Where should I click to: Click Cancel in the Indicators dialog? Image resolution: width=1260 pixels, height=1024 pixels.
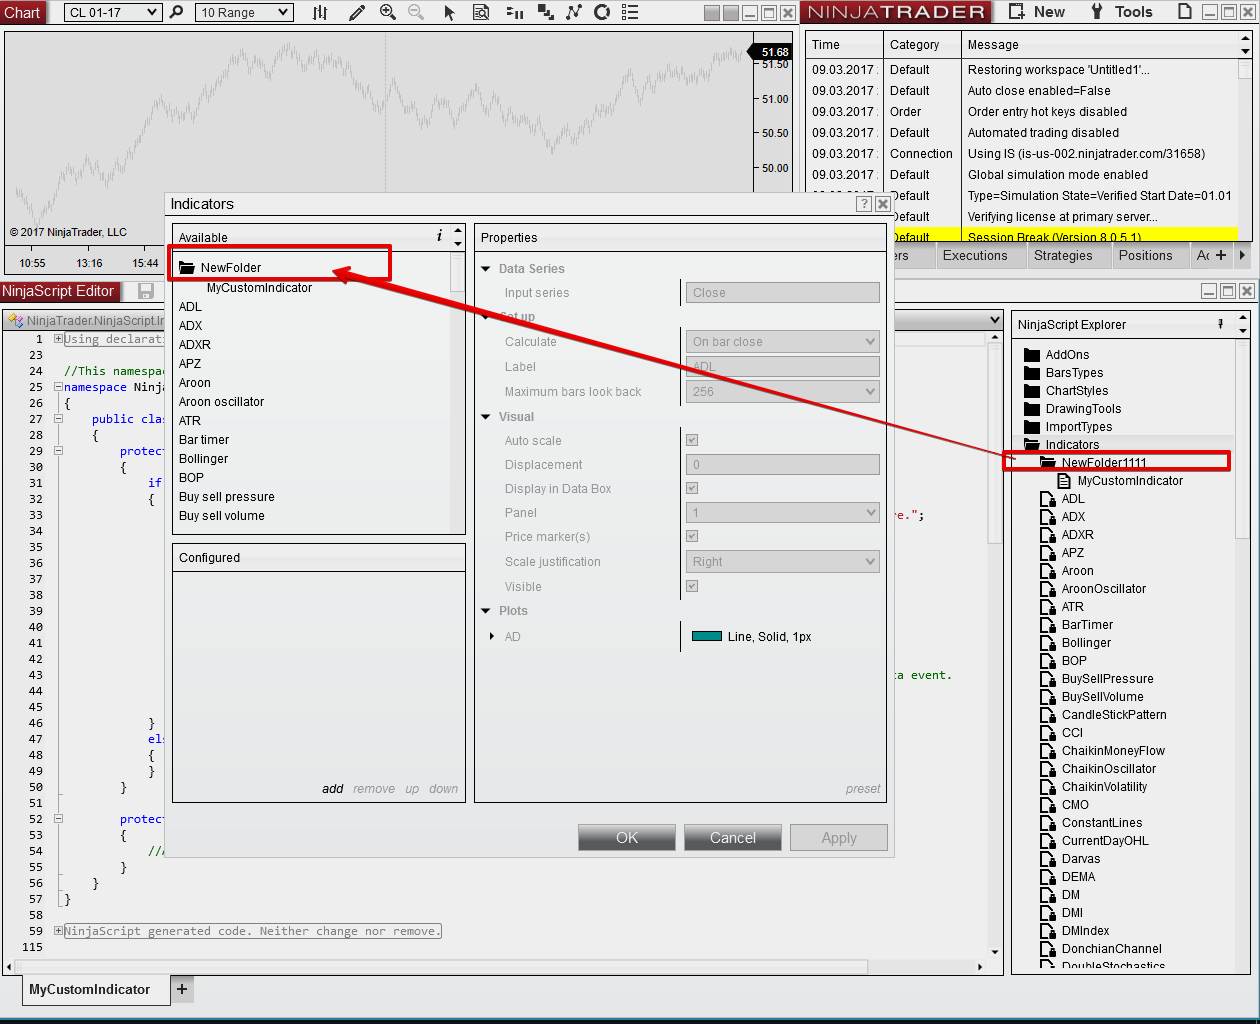[733, 838]
